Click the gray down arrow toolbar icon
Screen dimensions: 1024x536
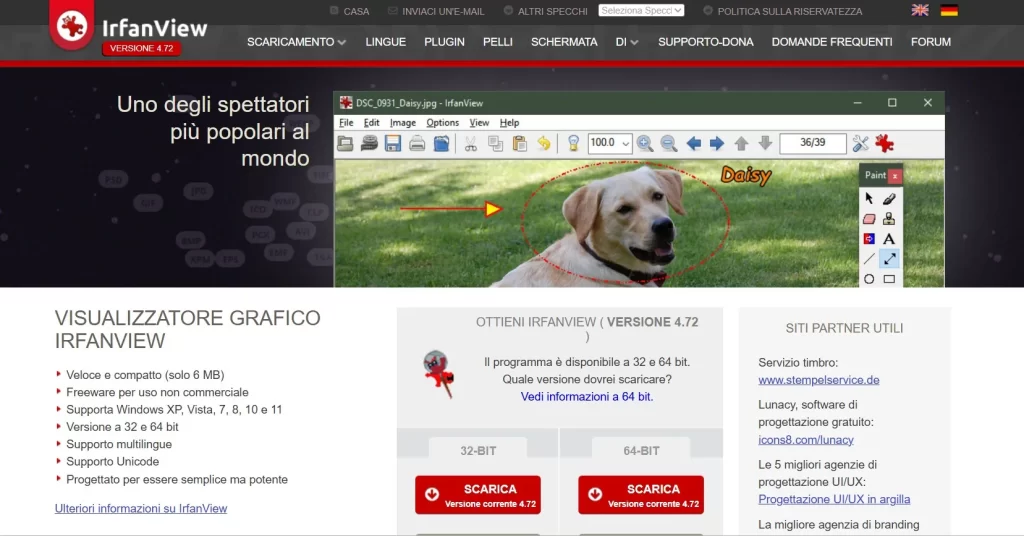765,144
